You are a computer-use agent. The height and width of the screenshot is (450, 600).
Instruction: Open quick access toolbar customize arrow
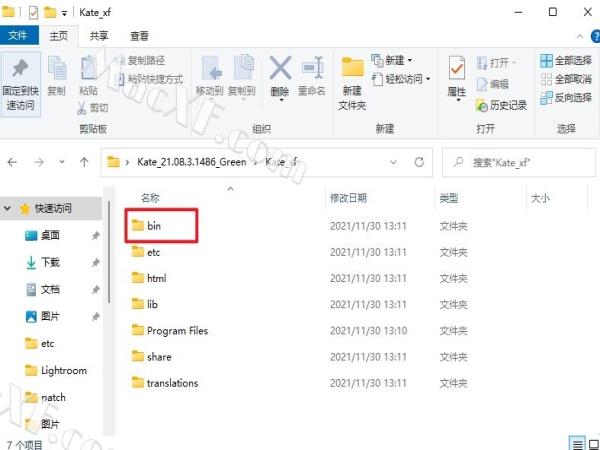(x=64, y=14)
